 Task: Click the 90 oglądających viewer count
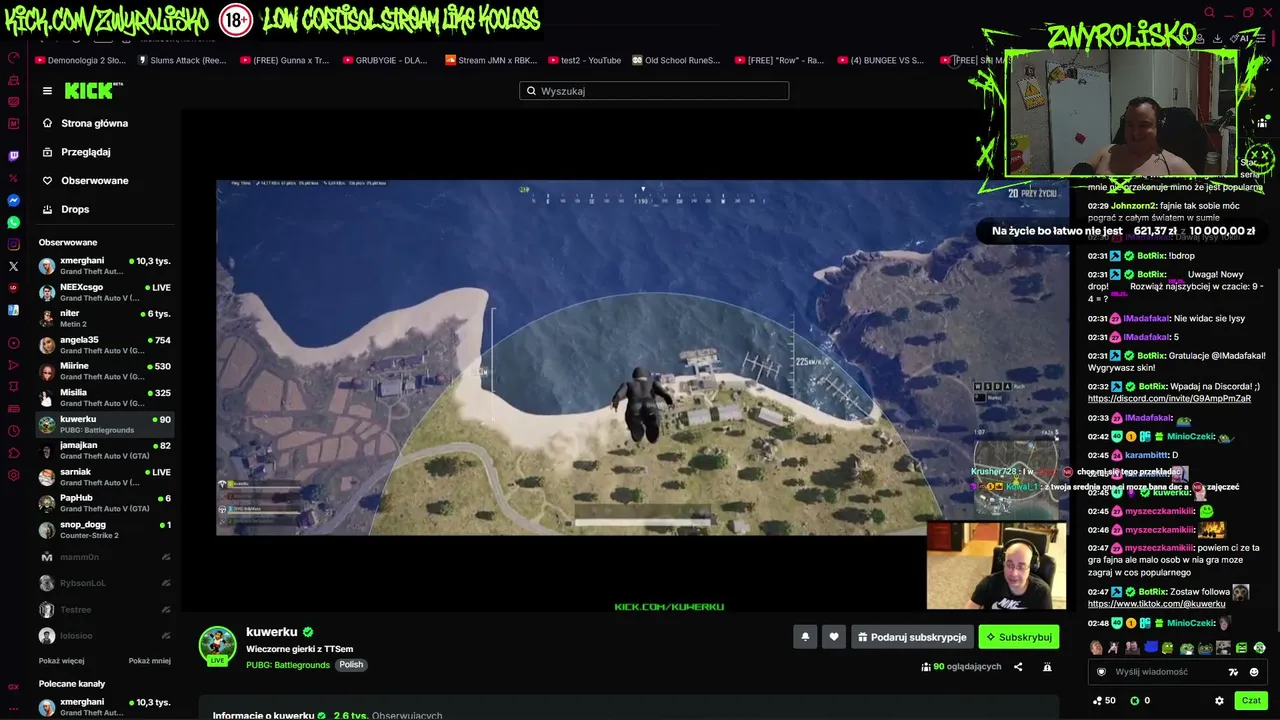pyautogui.click(x=961, y=667)
